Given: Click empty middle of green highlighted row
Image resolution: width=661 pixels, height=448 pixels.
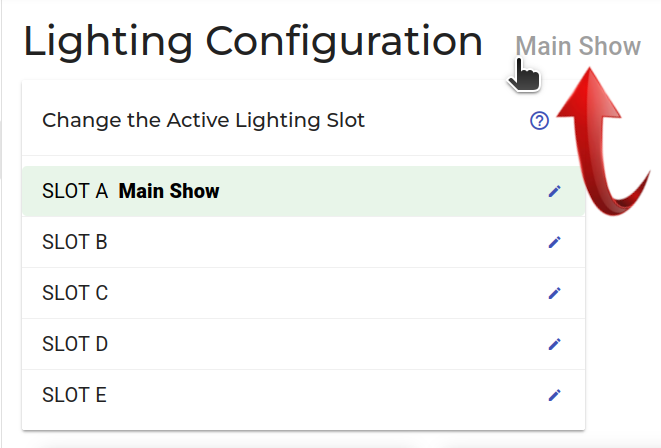Looking at the screenshot, I should click(380, 191).
